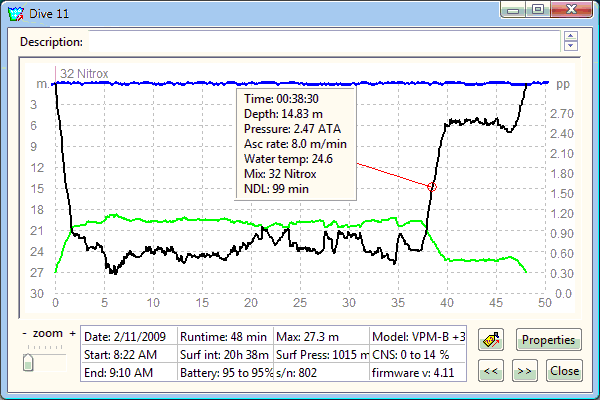
Task: Click the red circle marker on the profile
Action: point(432,187)
